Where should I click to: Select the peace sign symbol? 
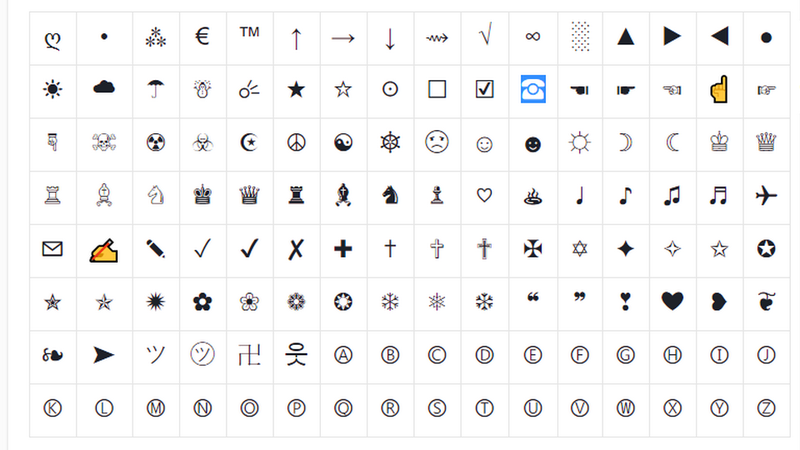click(x=296, y=143)
